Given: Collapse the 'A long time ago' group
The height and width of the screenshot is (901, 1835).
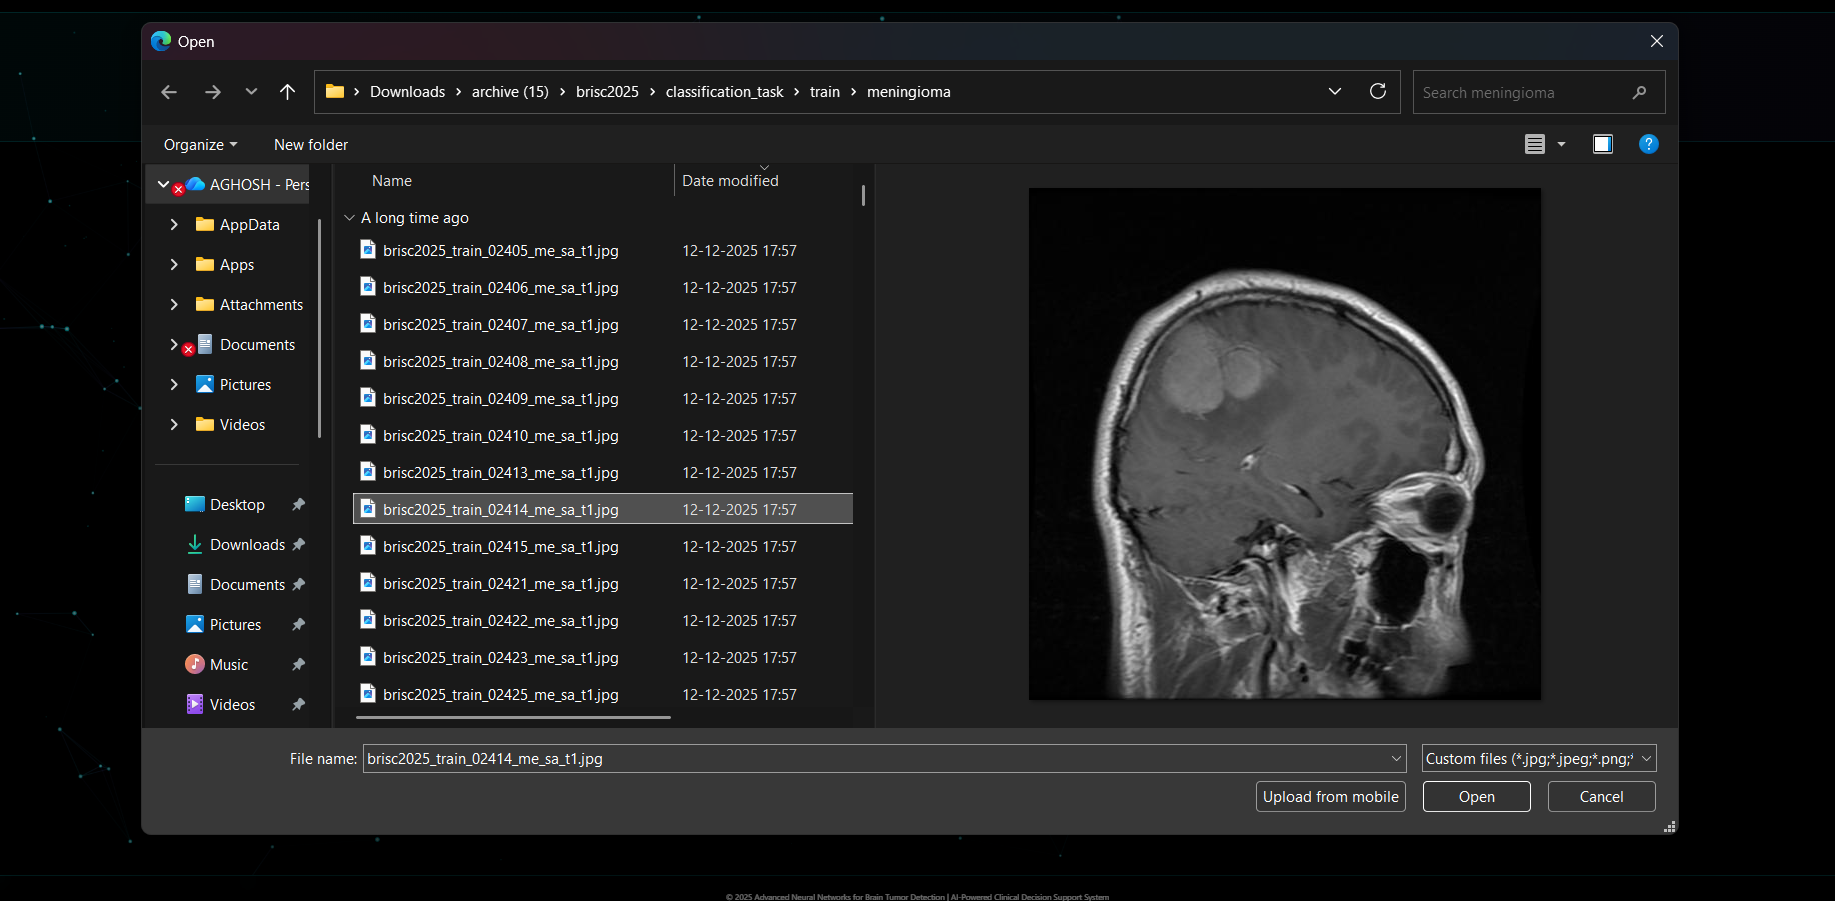Looking at the screenshot, I should point(350,218).
